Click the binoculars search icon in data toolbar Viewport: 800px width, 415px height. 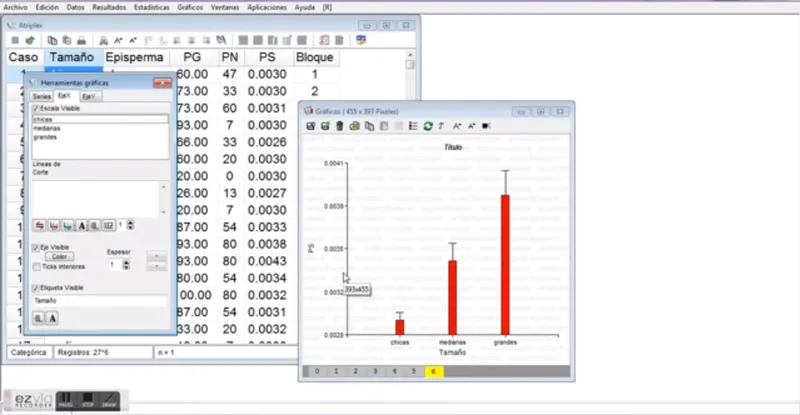104,40
